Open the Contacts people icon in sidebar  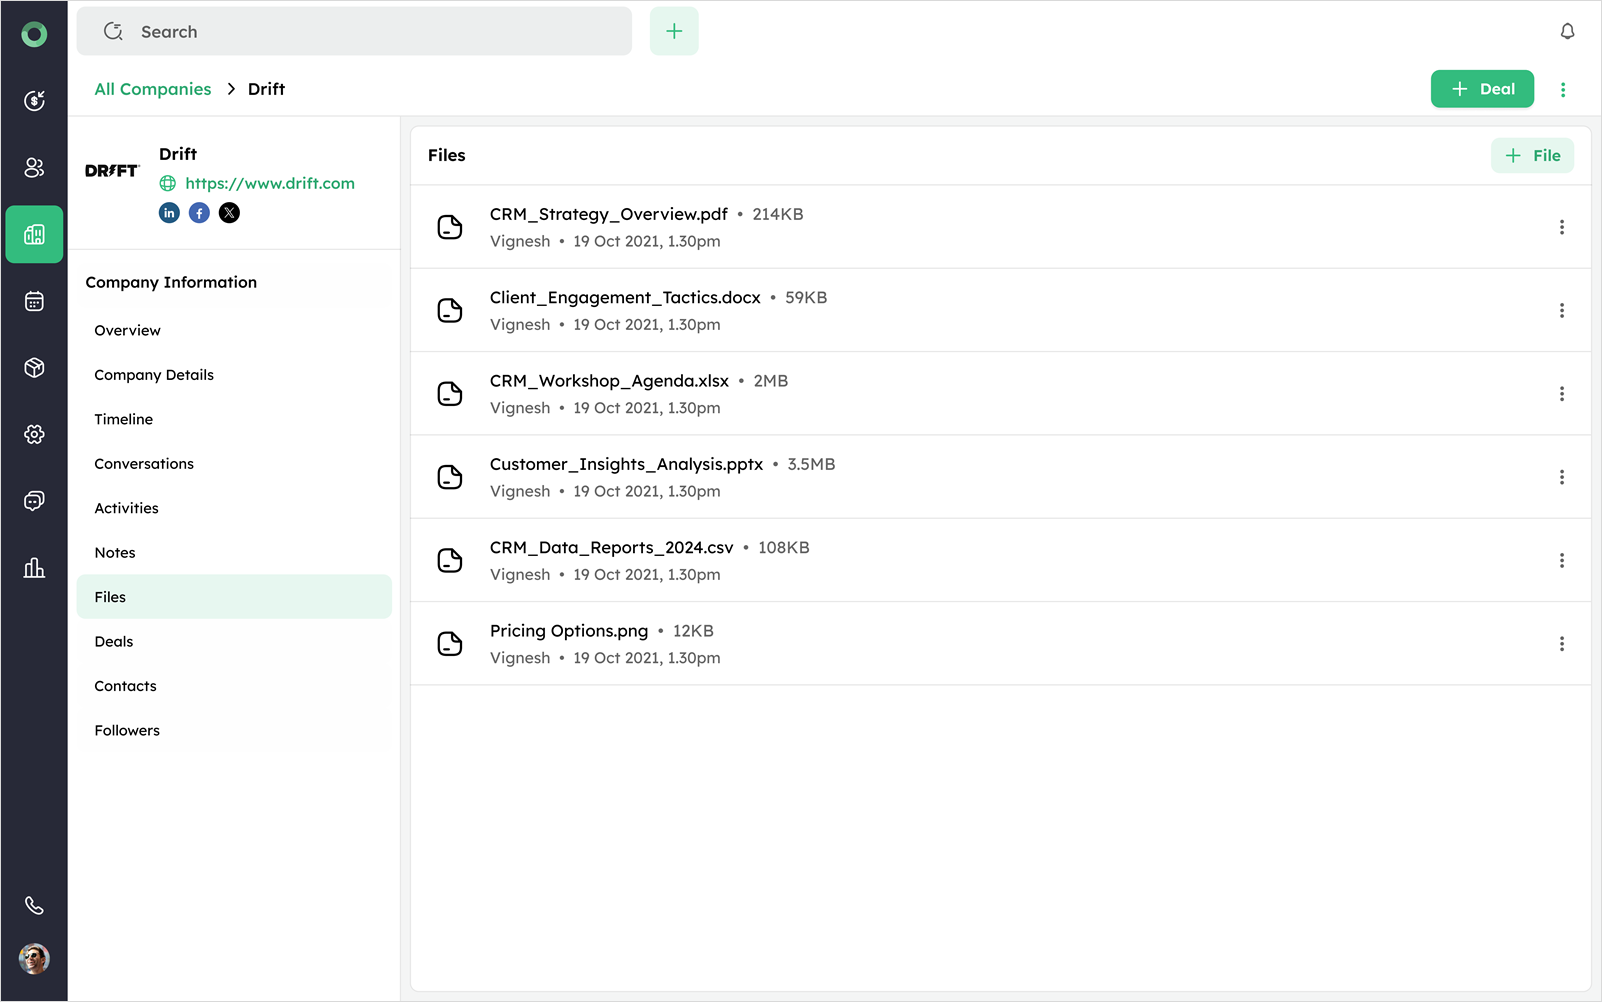pos(34,168)
